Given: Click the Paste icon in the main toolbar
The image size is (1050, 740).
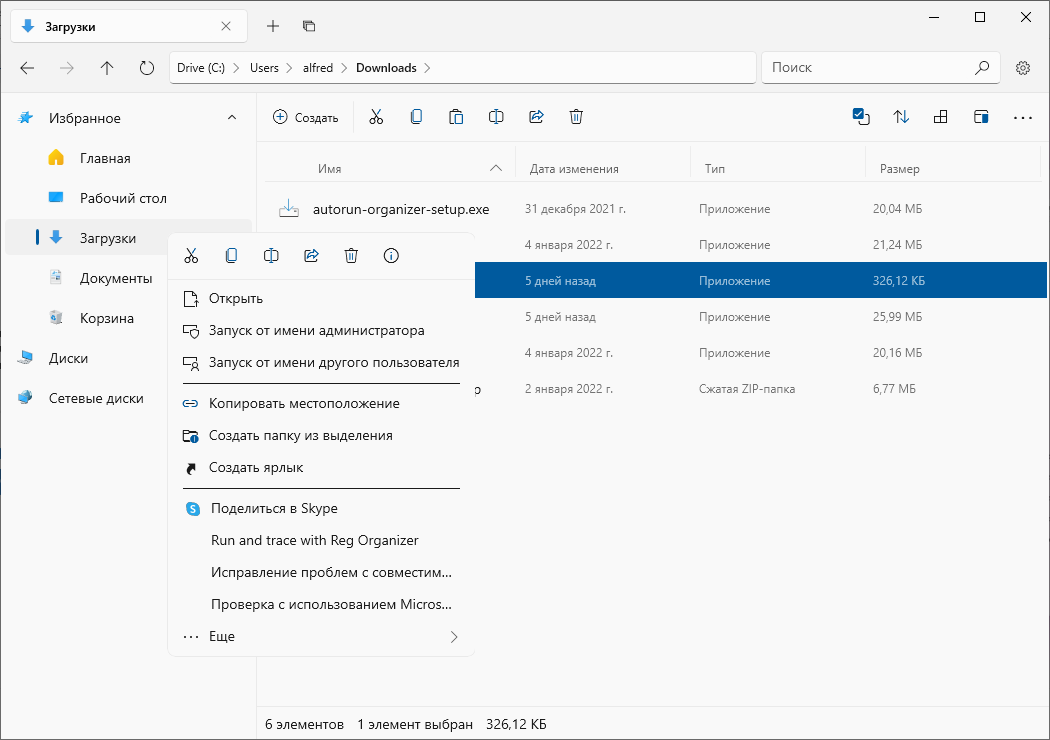Looking at the screenshot, I should pos(456,117).
